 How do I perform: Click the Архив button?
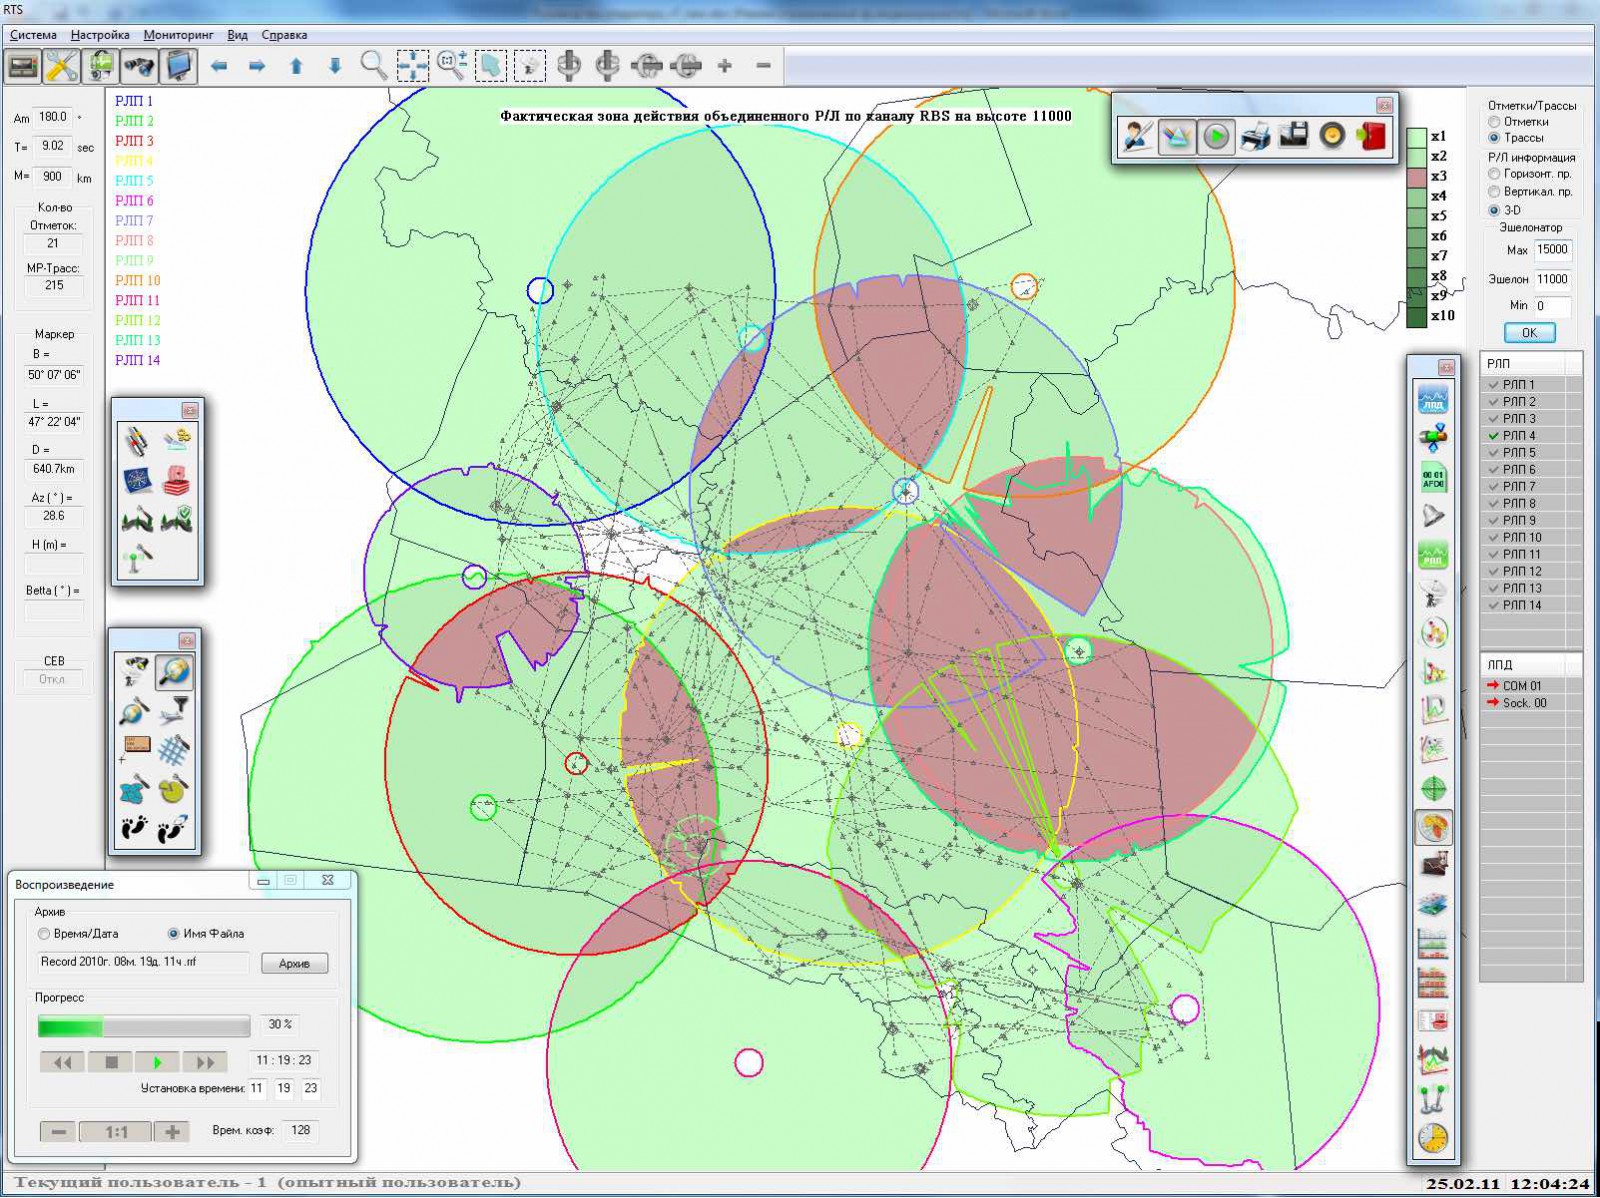click(294, 963)
